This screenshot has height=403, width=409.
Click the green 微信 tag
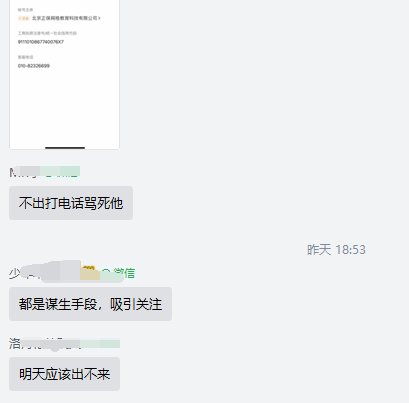click(118, 273)
